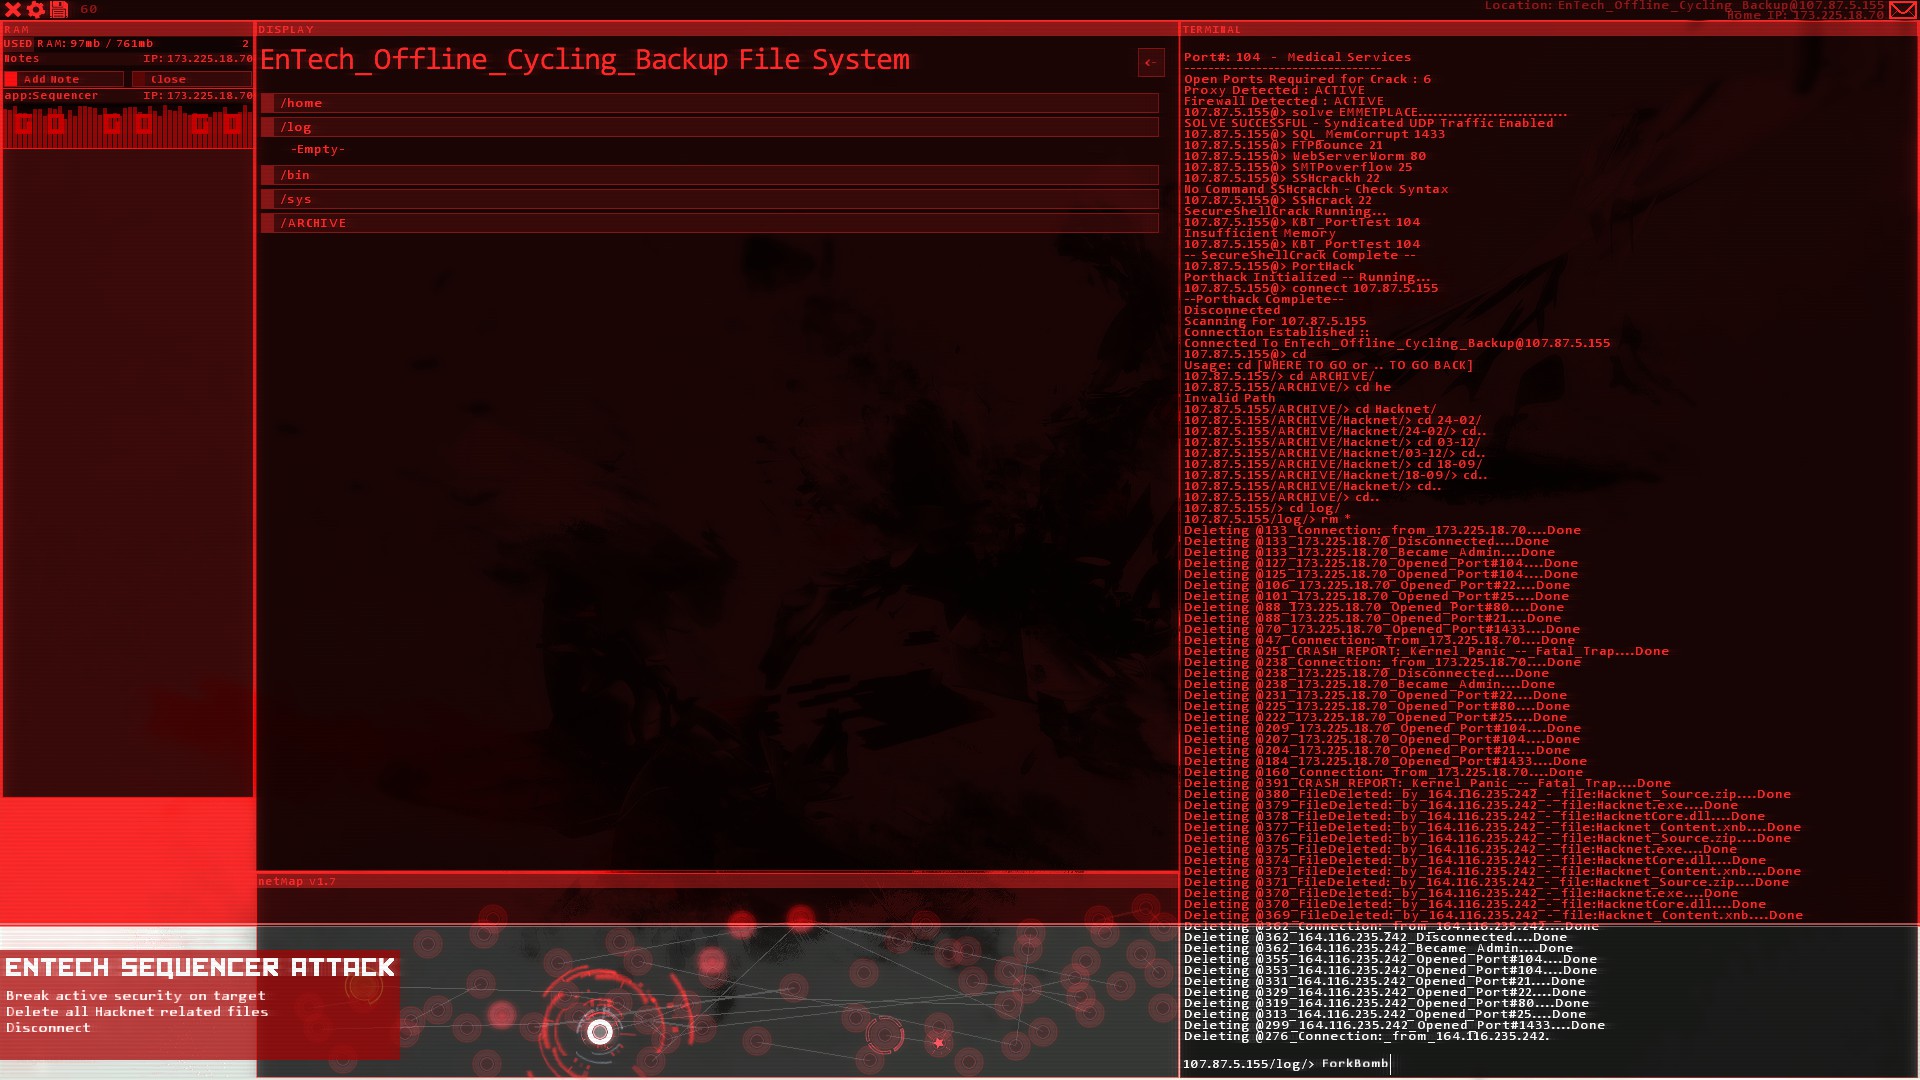Select the back arrow in the Display panel
1920x1080 pixels.
(x=1150, y=62)
